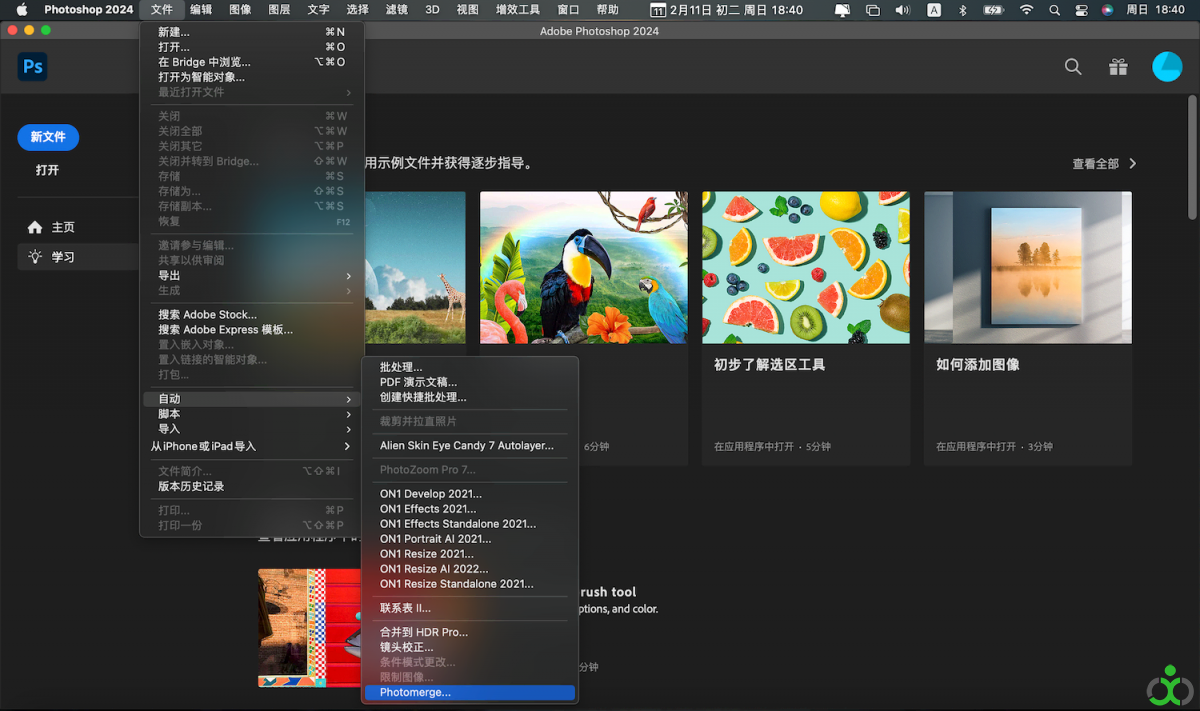Click the lightbulb icon beside 学习
Viewport: 1200px width, 711px height.
pyautogui.click(x=35, y=257)
